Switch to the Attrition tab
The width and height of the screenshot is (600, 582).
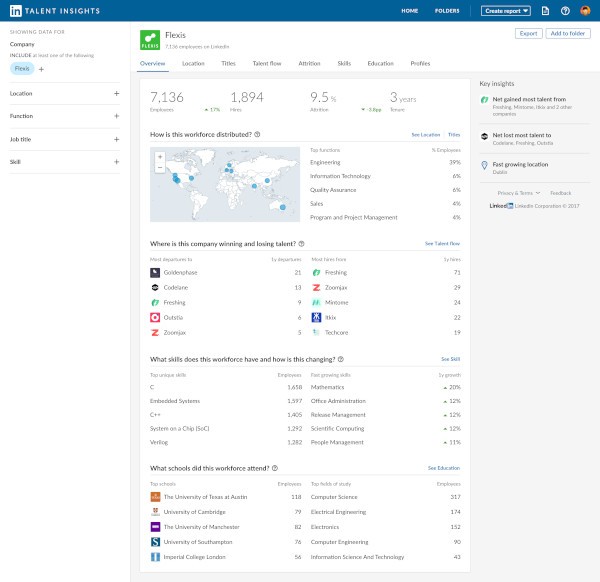click(309, 64)
